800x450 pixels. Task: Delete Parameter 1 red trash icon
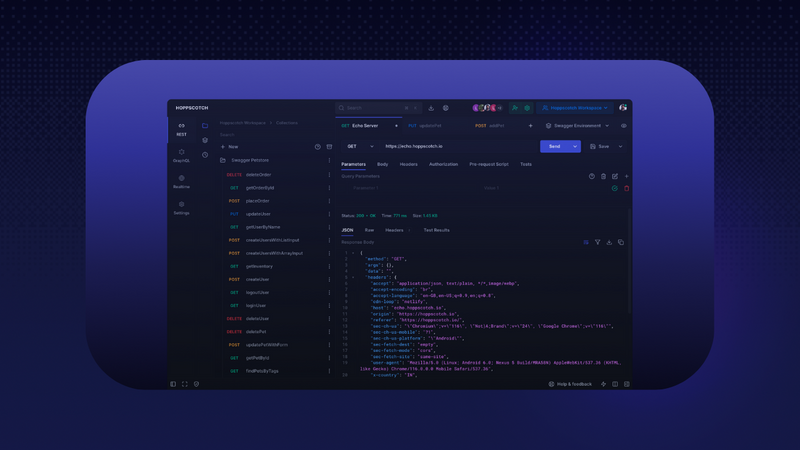click(627, 188)
